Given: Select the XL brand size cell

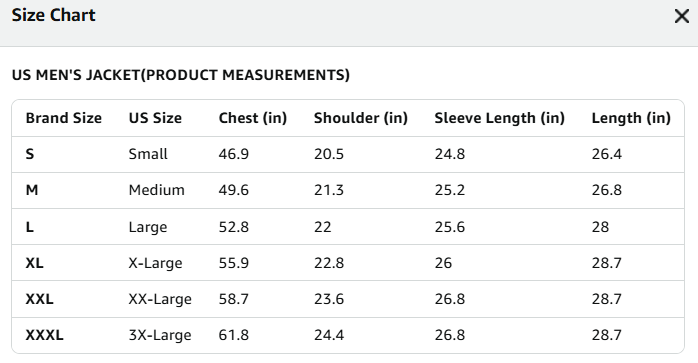Looking at the screenshot, I should (x=35, y=263).
